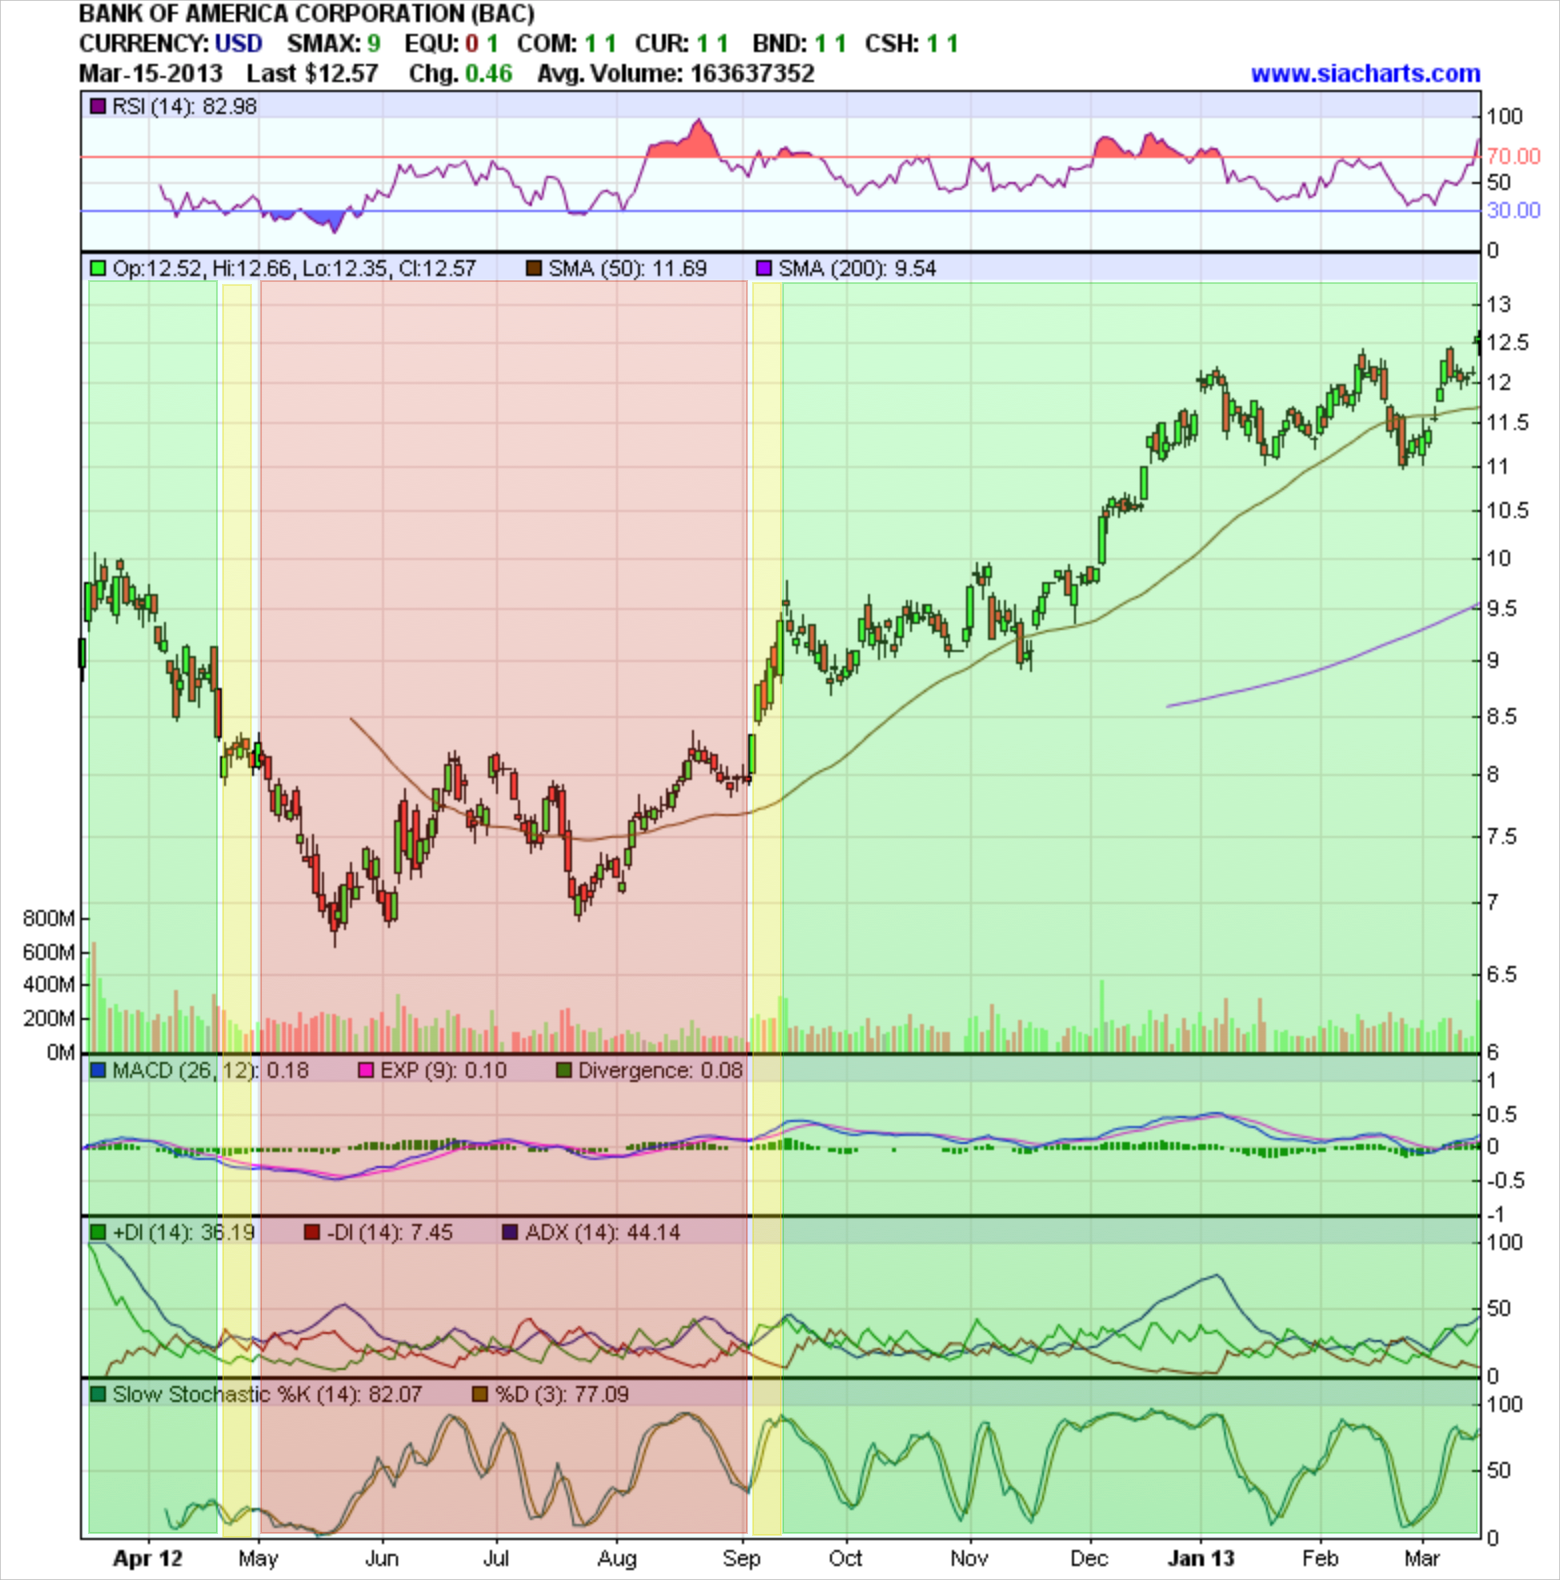Open the www.siacharts.com link
This screenshot has width=1560, height=1580.
[1365, 74]
